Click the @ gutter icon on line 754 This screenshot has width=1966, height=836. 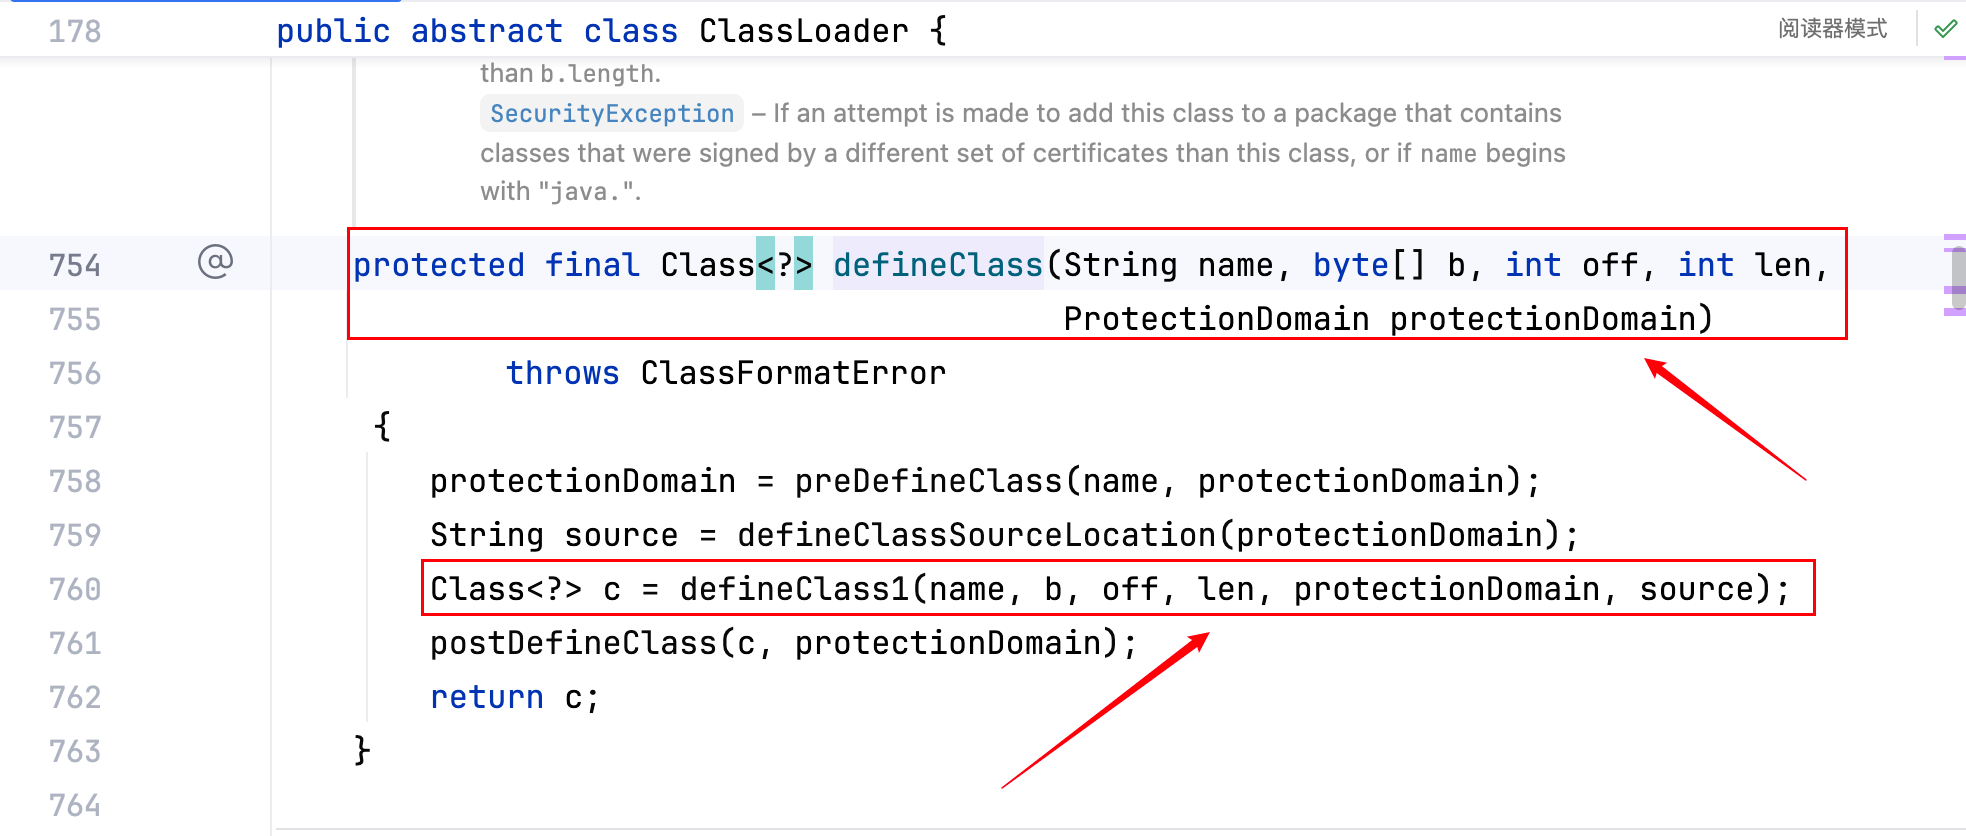(215, 262)
